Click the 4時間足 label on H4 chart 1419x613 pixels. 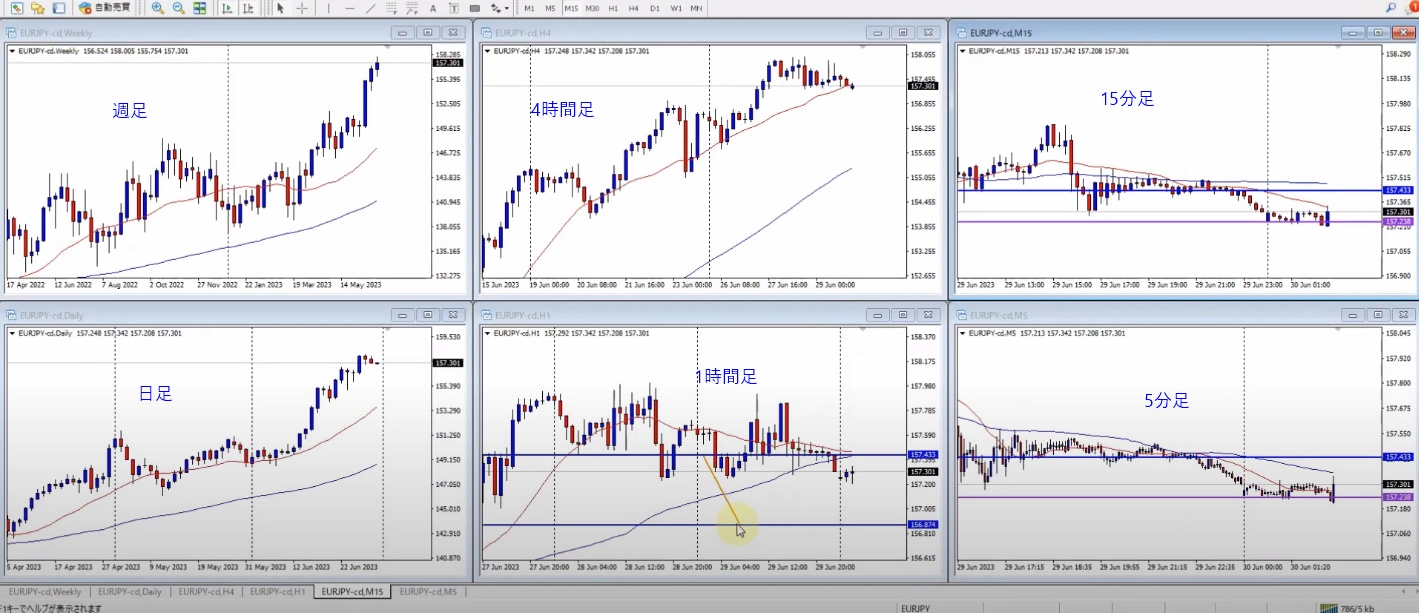[x=562, y=110]
